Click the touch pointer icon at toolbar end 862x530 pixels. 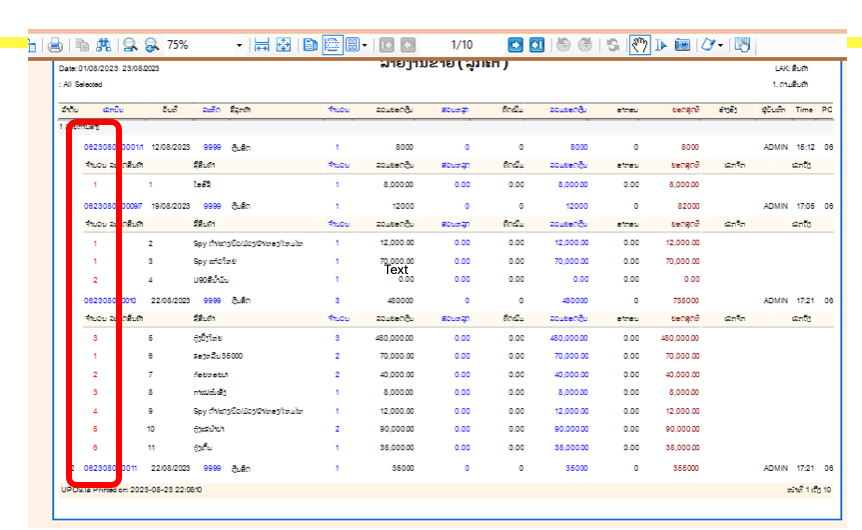pyautogui.click(x=742, y=45)
